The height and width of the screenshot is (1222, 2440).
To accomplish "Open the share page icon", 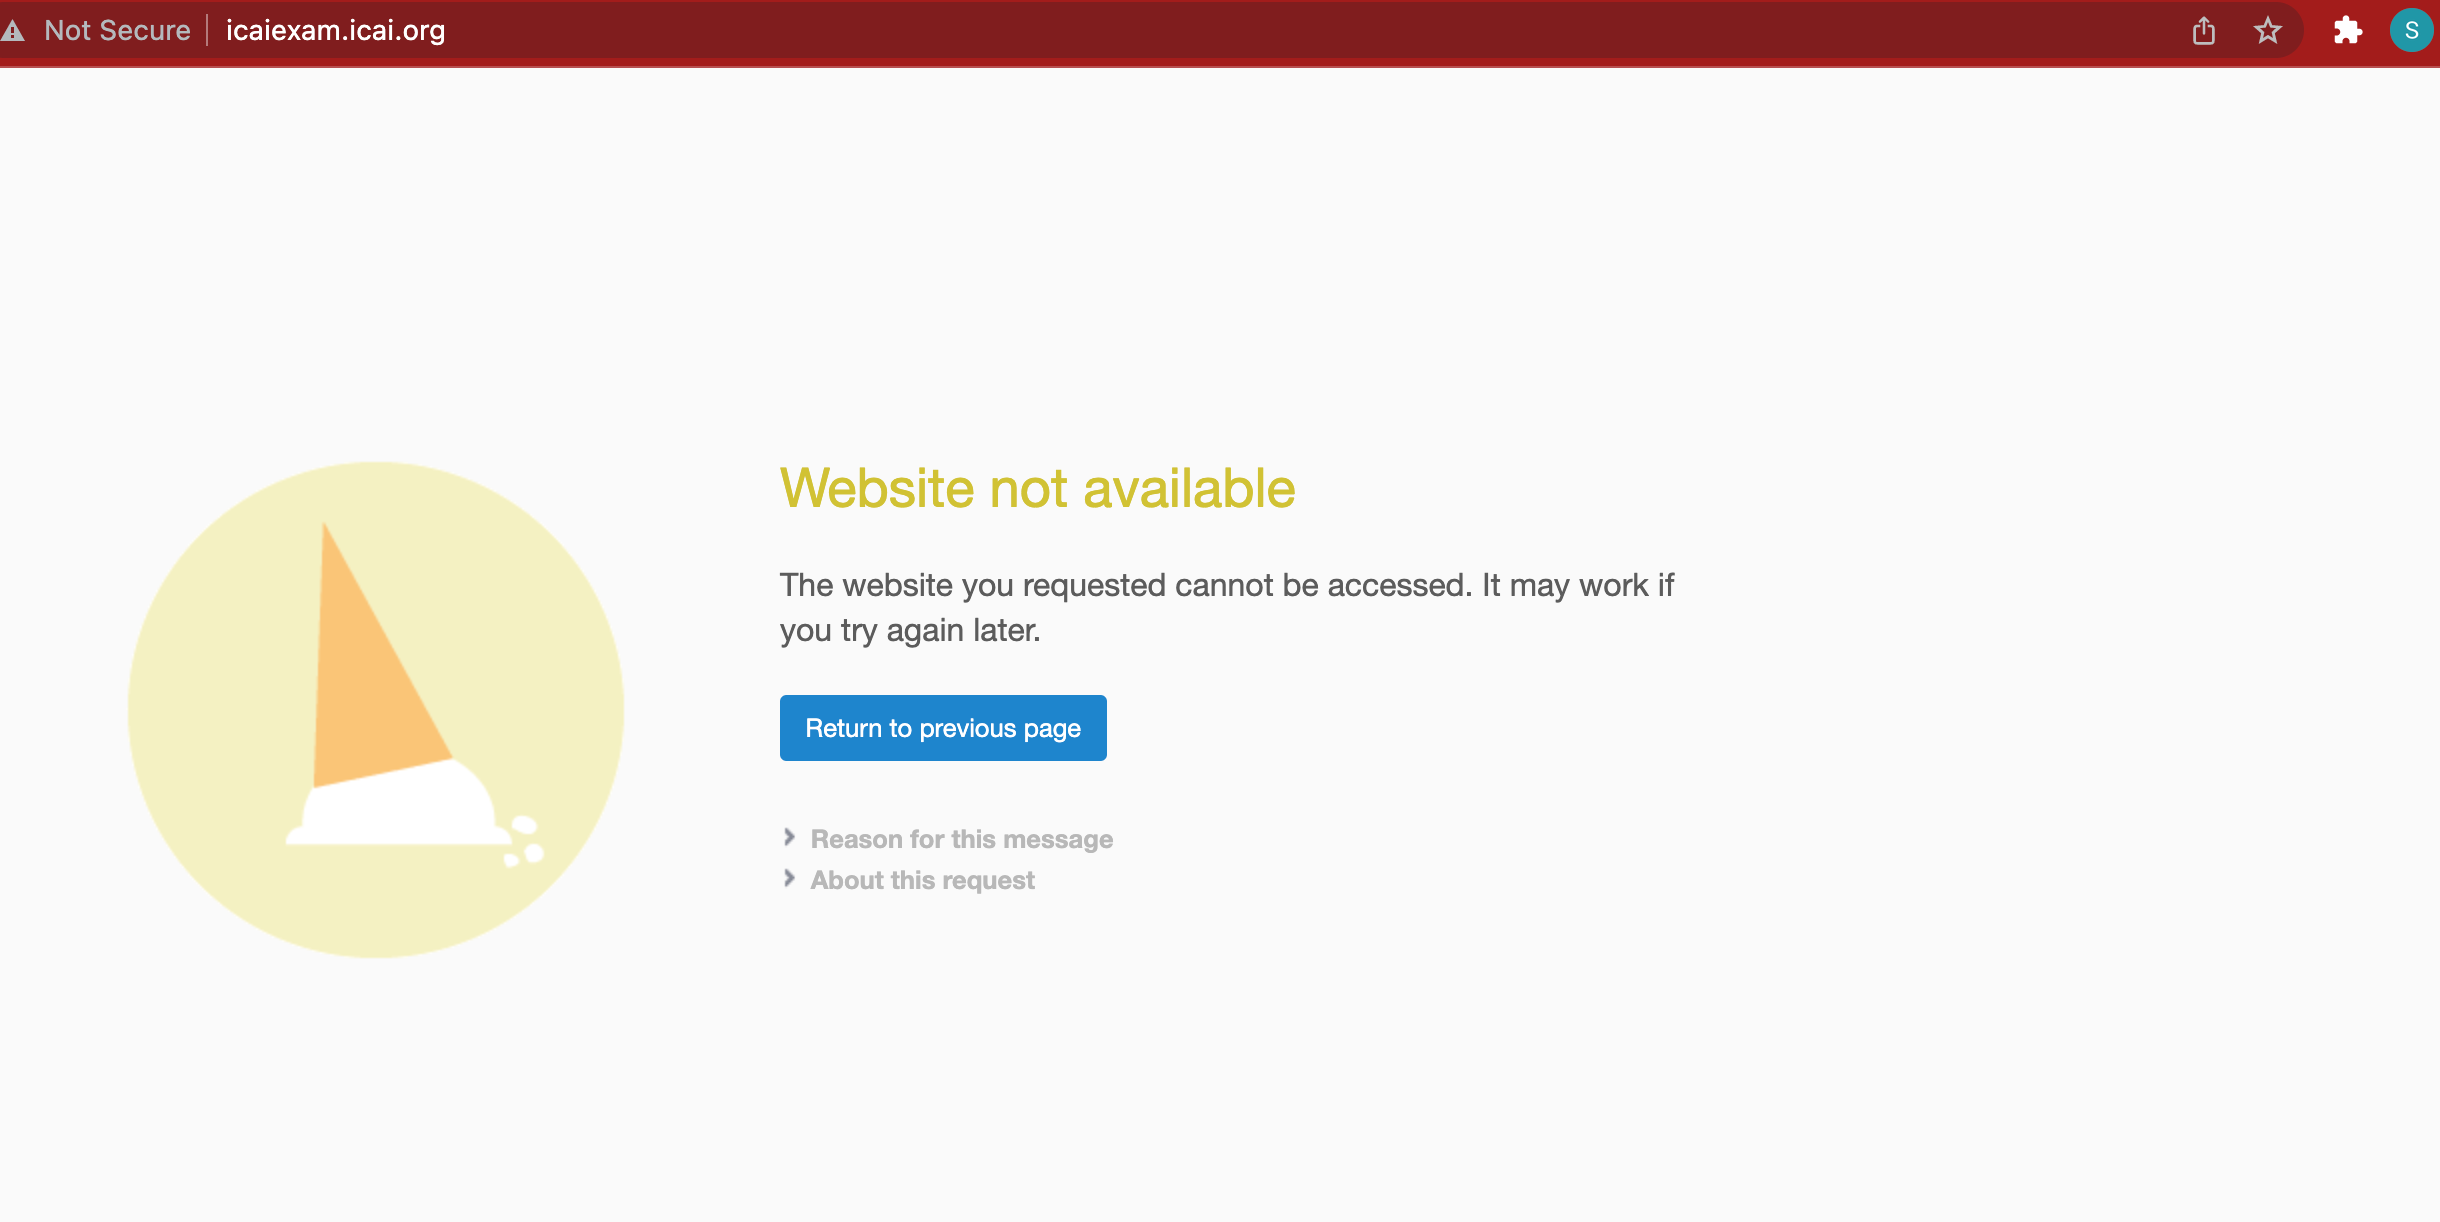I will point(2204,31).
